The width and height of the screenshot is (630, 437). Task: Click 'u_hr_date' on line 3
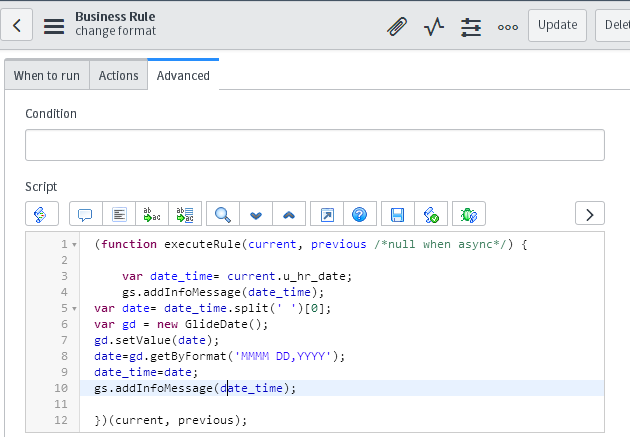[315, 276]
